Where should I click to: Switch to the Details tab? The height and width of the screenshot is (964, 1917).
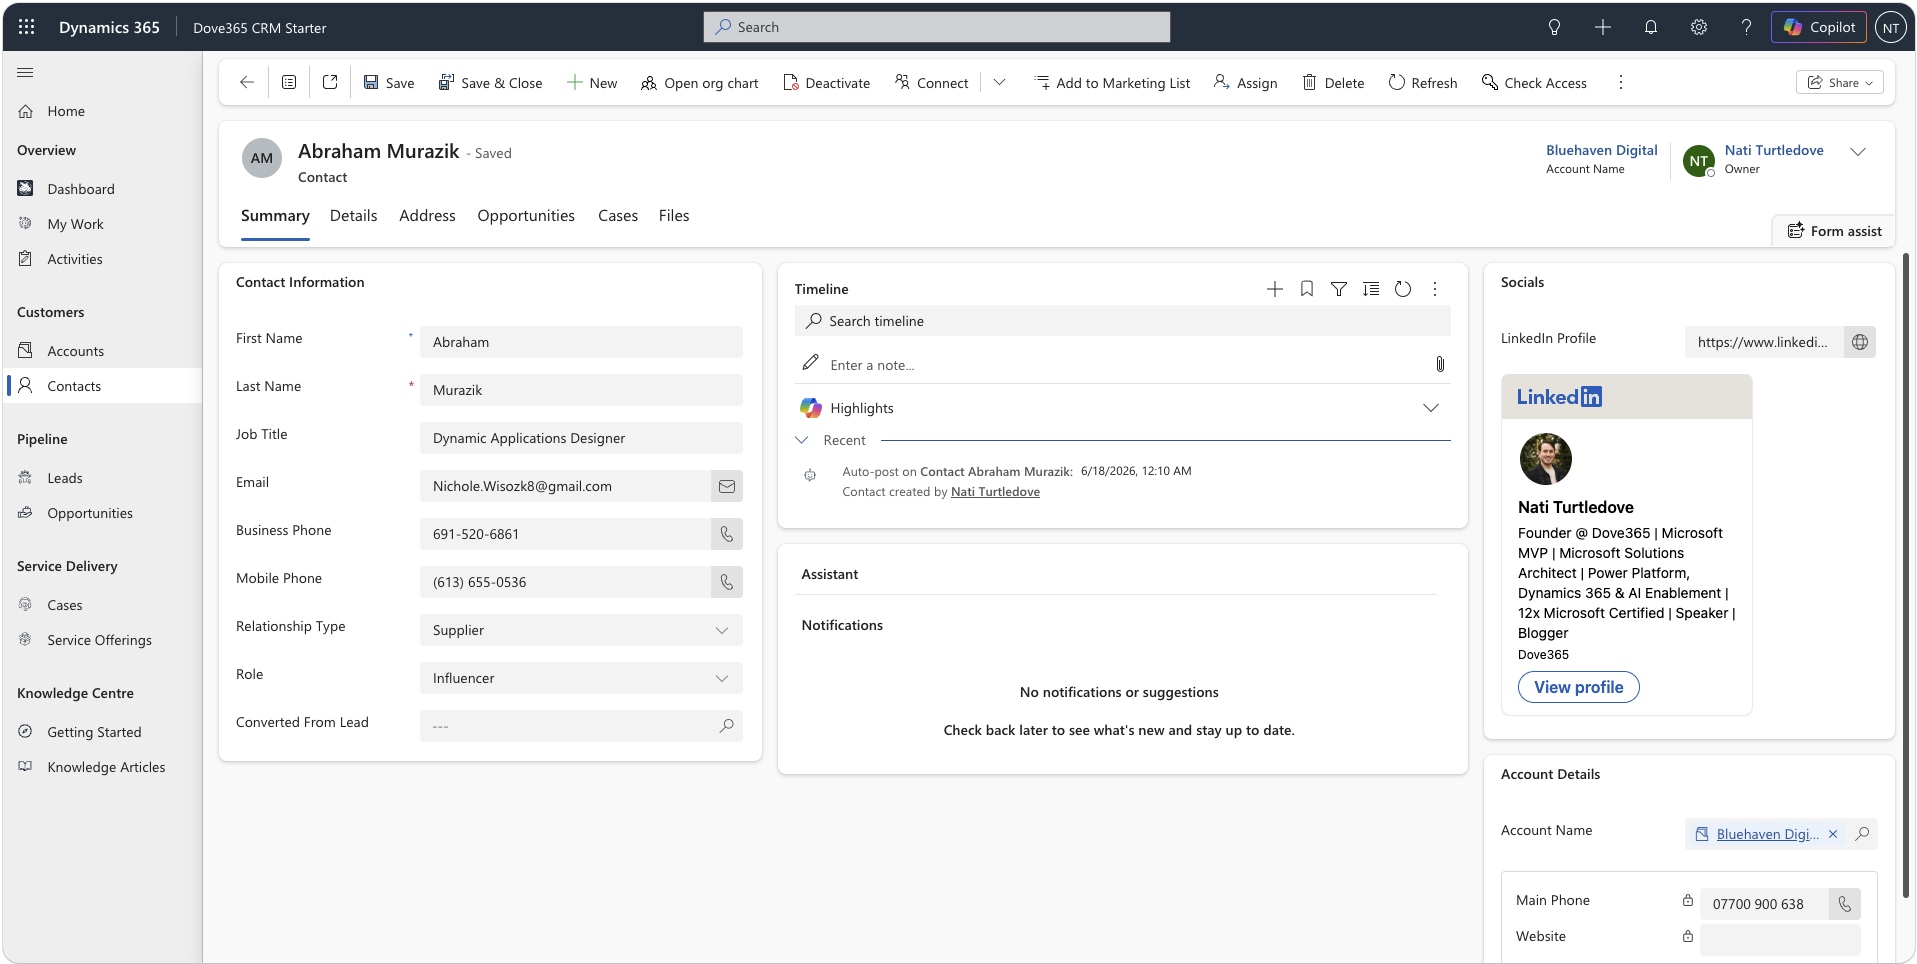pyautogui.click(x=353, y=216)
